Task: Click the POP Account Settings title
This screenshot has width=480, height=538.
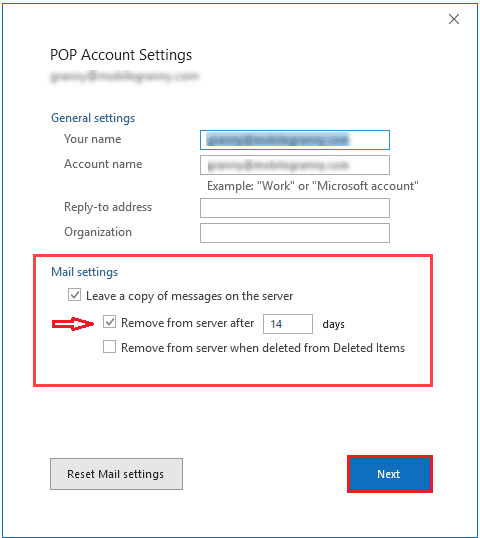Action: 121,55
